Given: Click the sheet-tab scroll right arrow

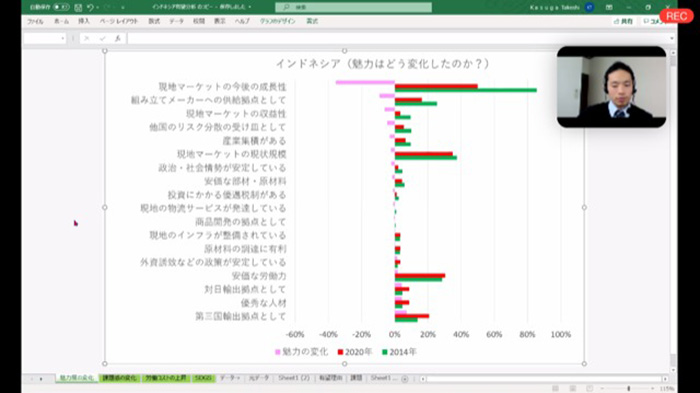Looking at the screenshot, I should [x=41, y=379].
